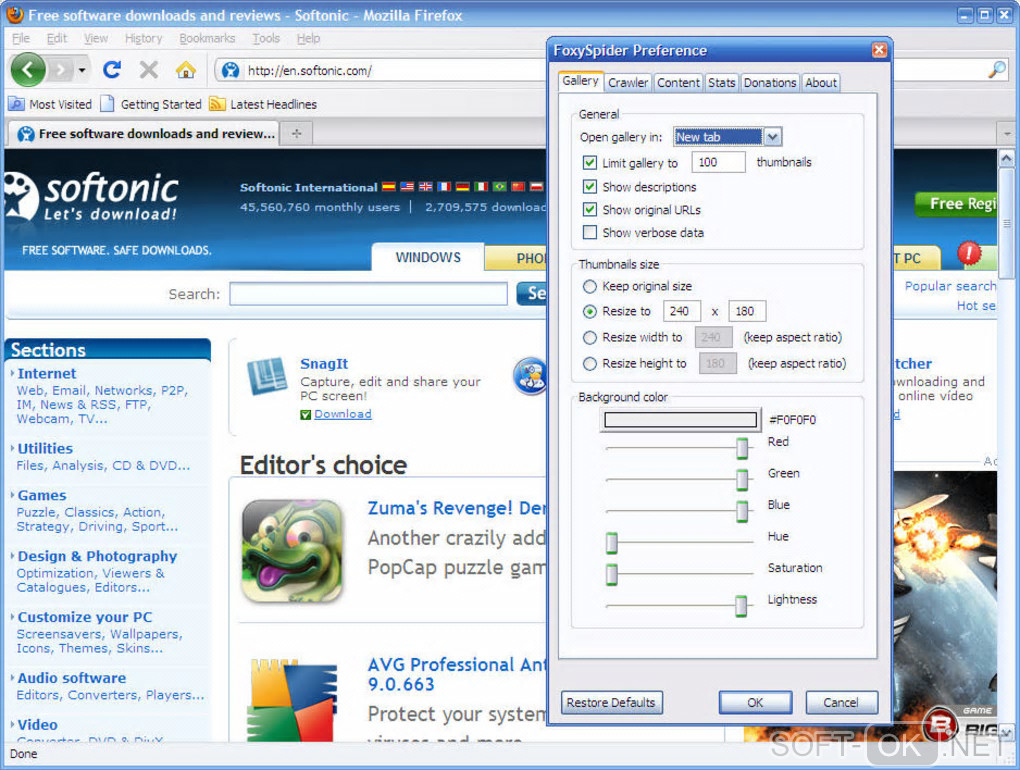Open the Design & Photography section link
Image resolution: width=1020 pixels, height=770 pixels.
pyautogui.click(x=97, y=556)
